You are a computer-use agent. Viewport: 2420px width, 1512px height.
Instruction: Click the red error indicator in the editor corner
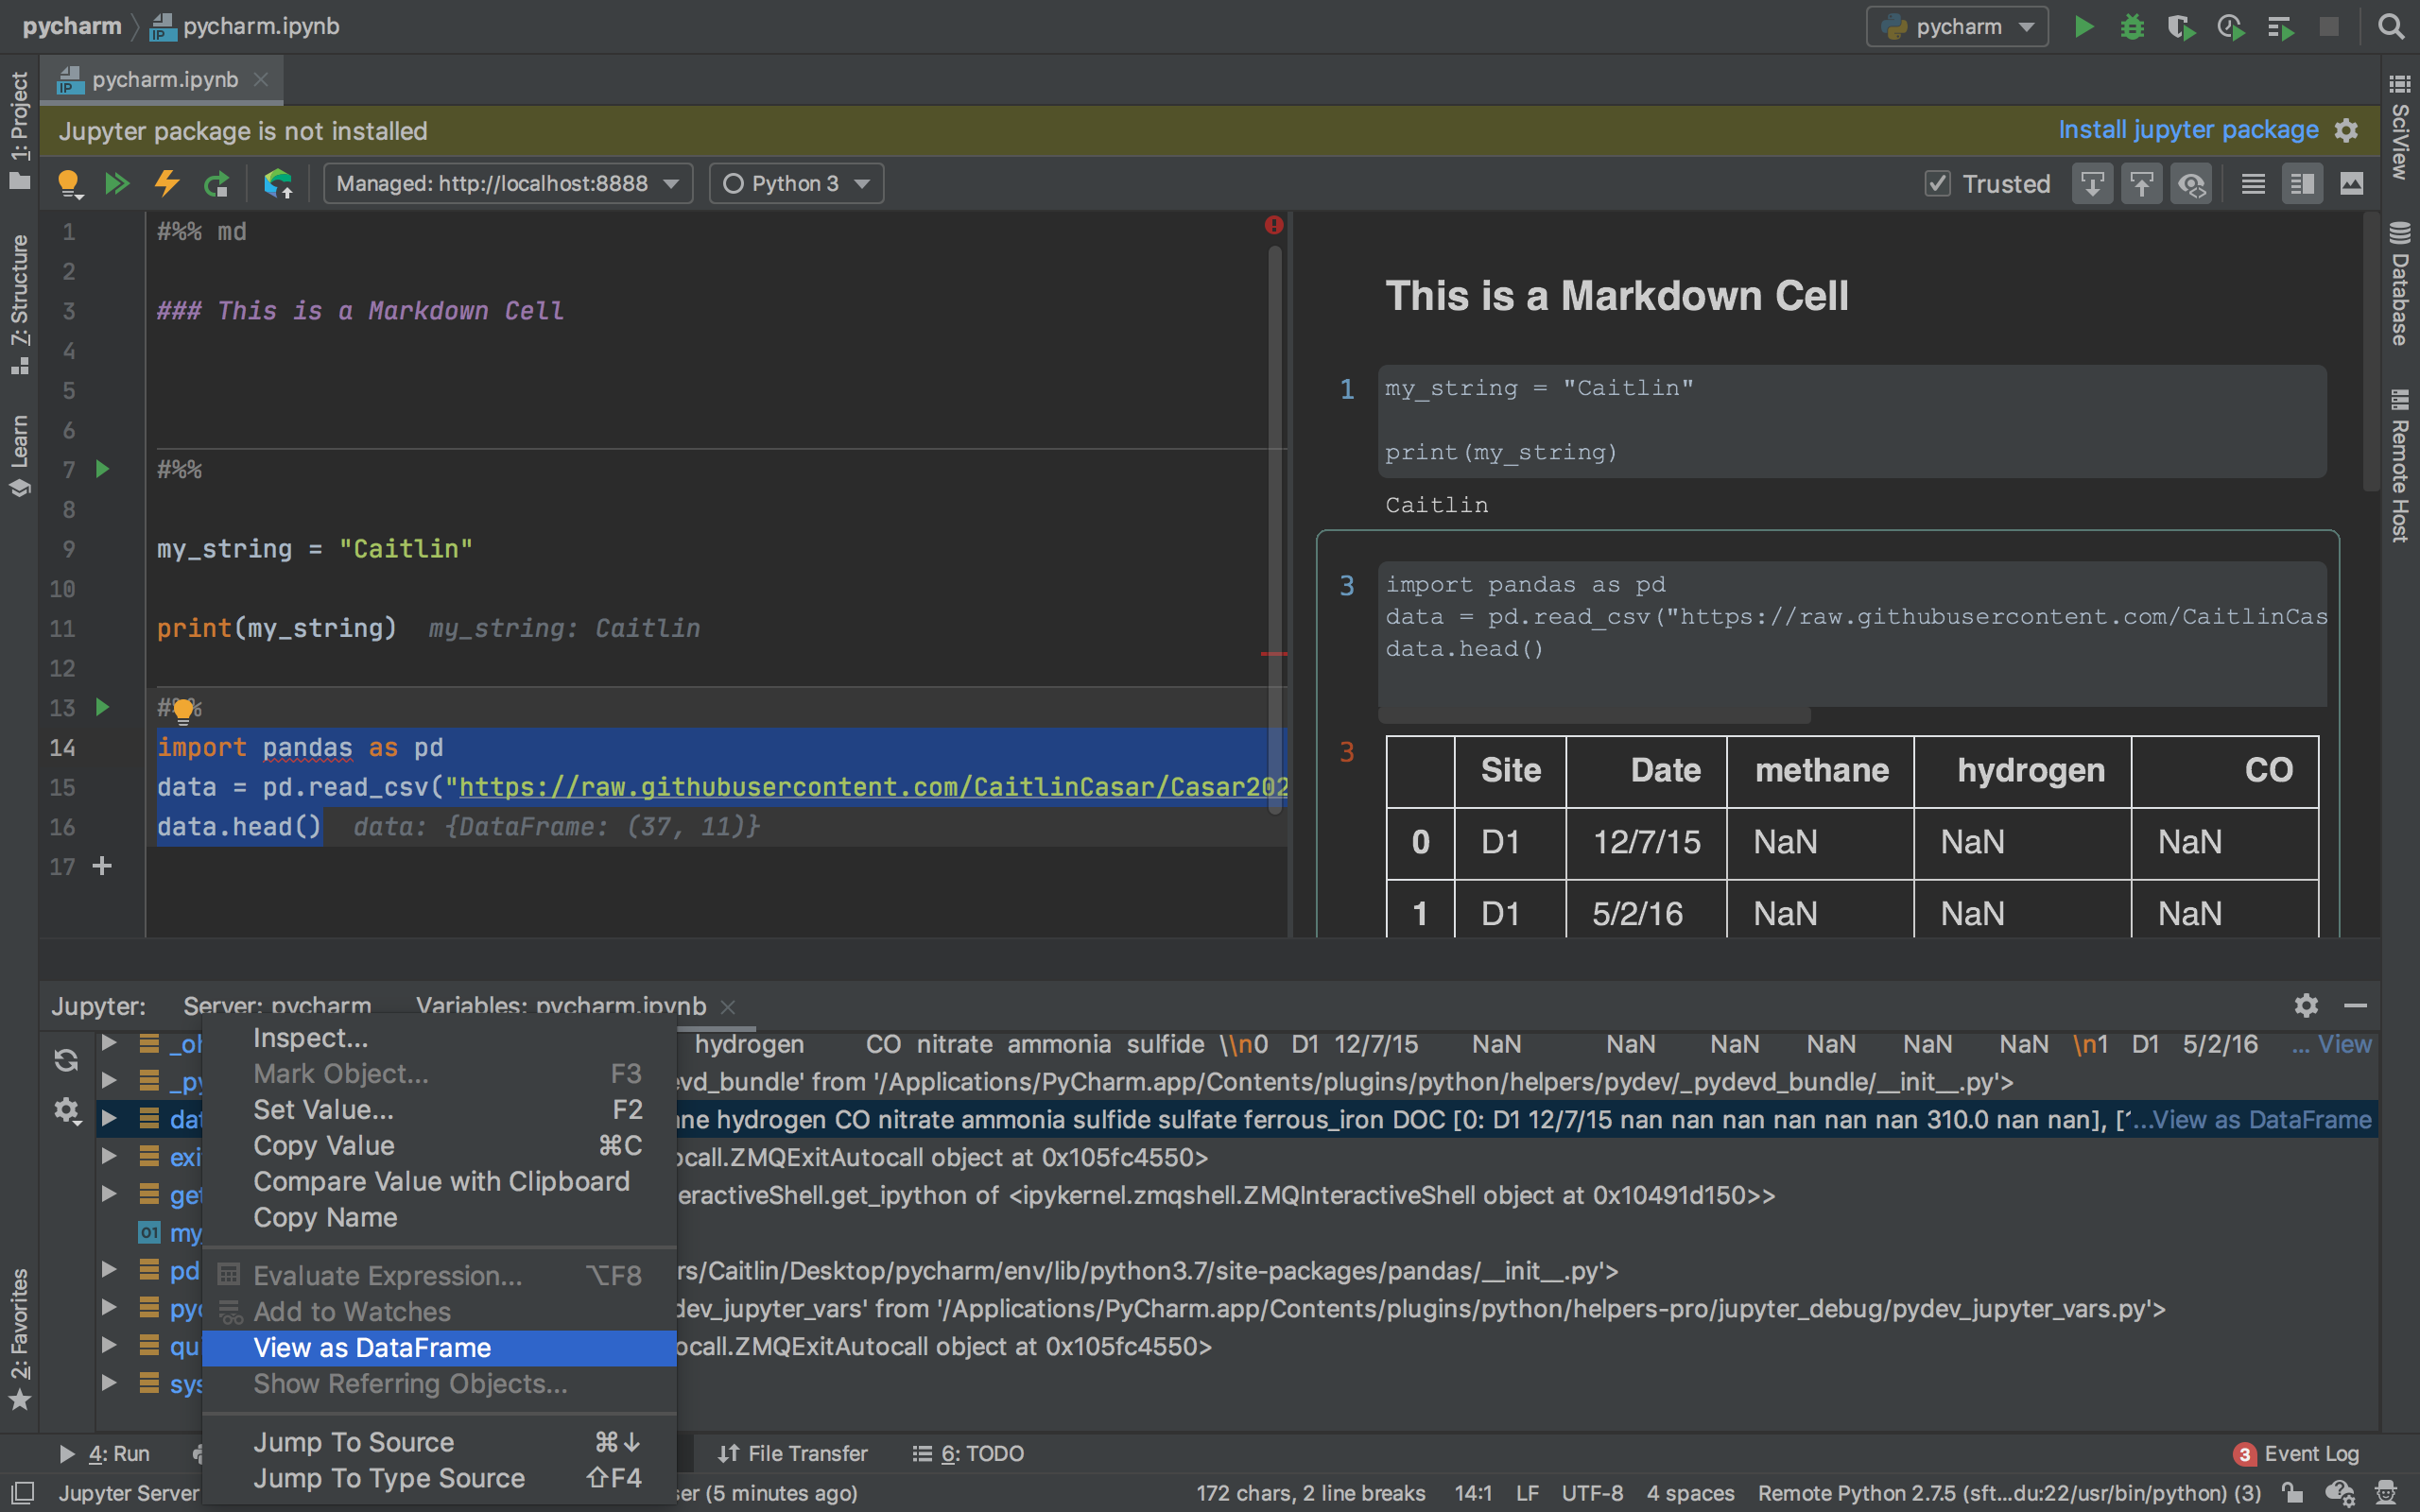[1273, 225]
